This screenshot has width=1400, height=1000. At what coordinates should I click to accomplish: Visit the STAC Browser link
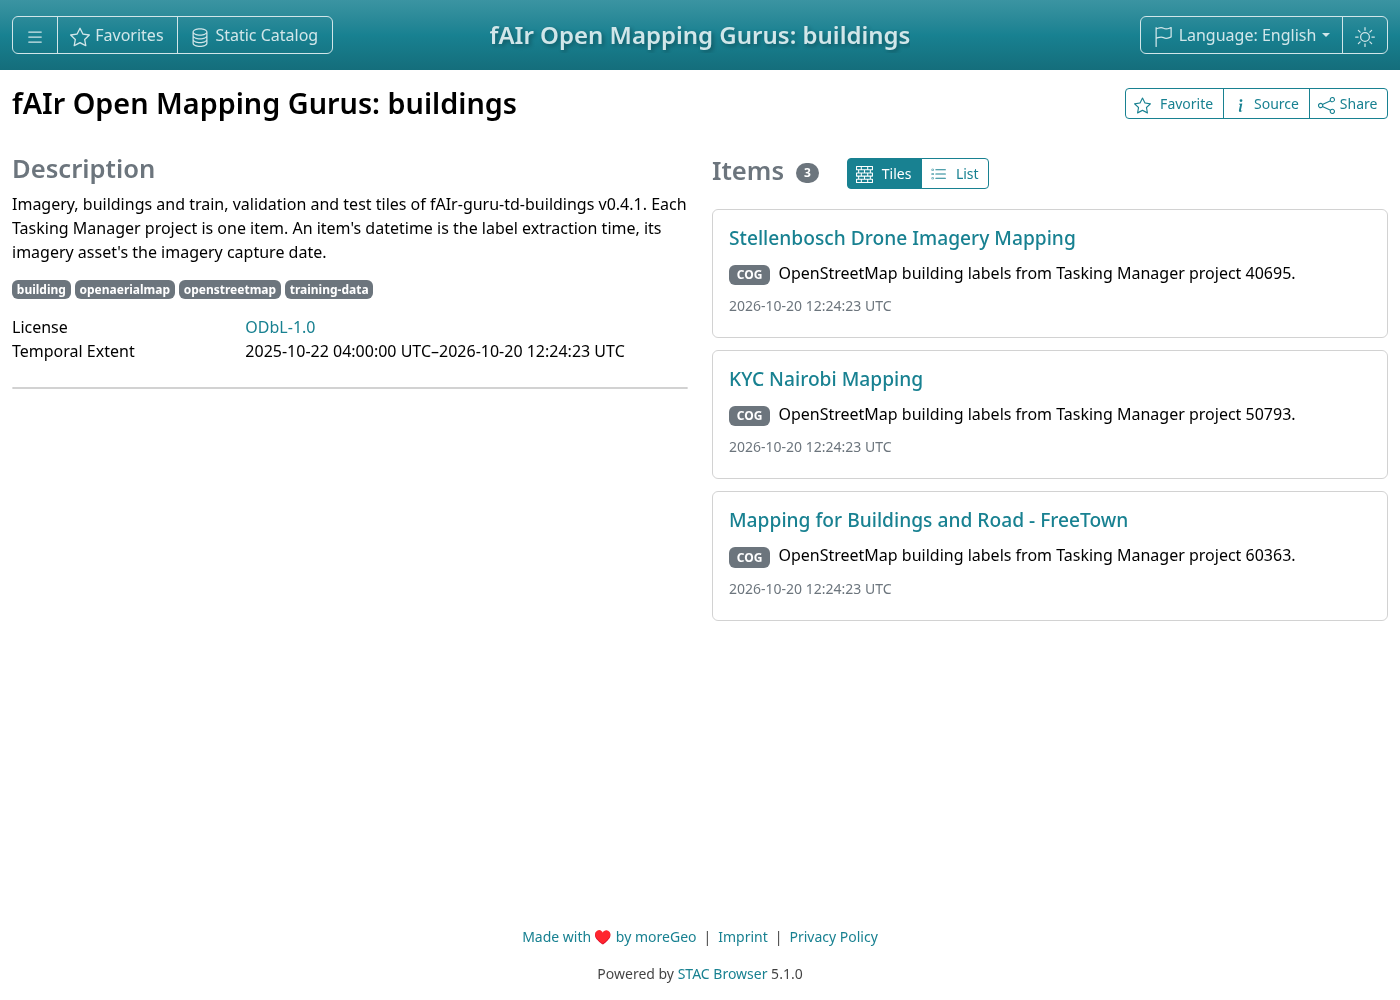pos(722,974)
